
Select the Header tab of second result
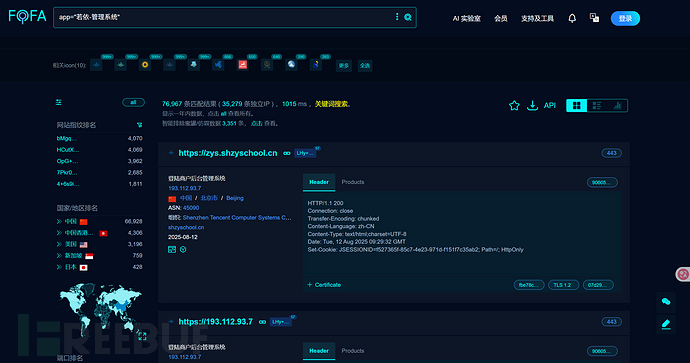point(319,351)
